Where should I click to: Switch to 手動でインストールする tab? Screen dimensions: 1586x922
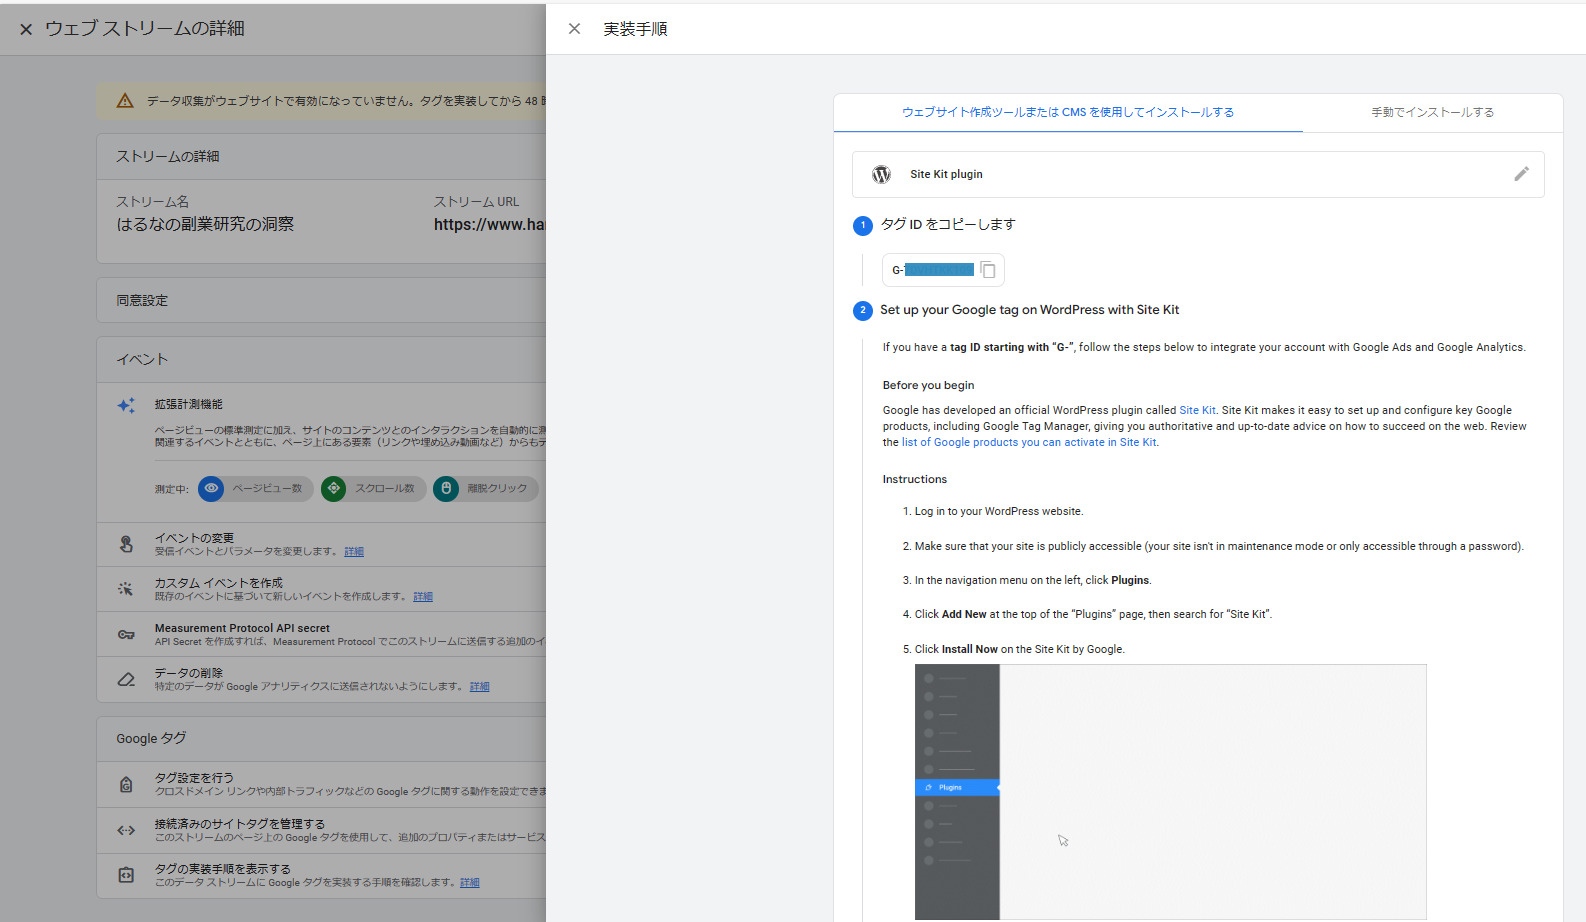click(1432, 112)
